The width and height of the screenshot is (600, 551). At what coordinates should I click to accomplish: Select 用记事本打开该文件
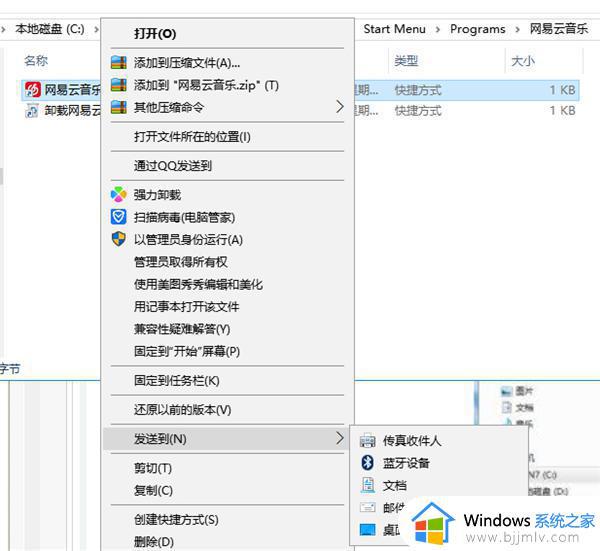tap(186, 306)
